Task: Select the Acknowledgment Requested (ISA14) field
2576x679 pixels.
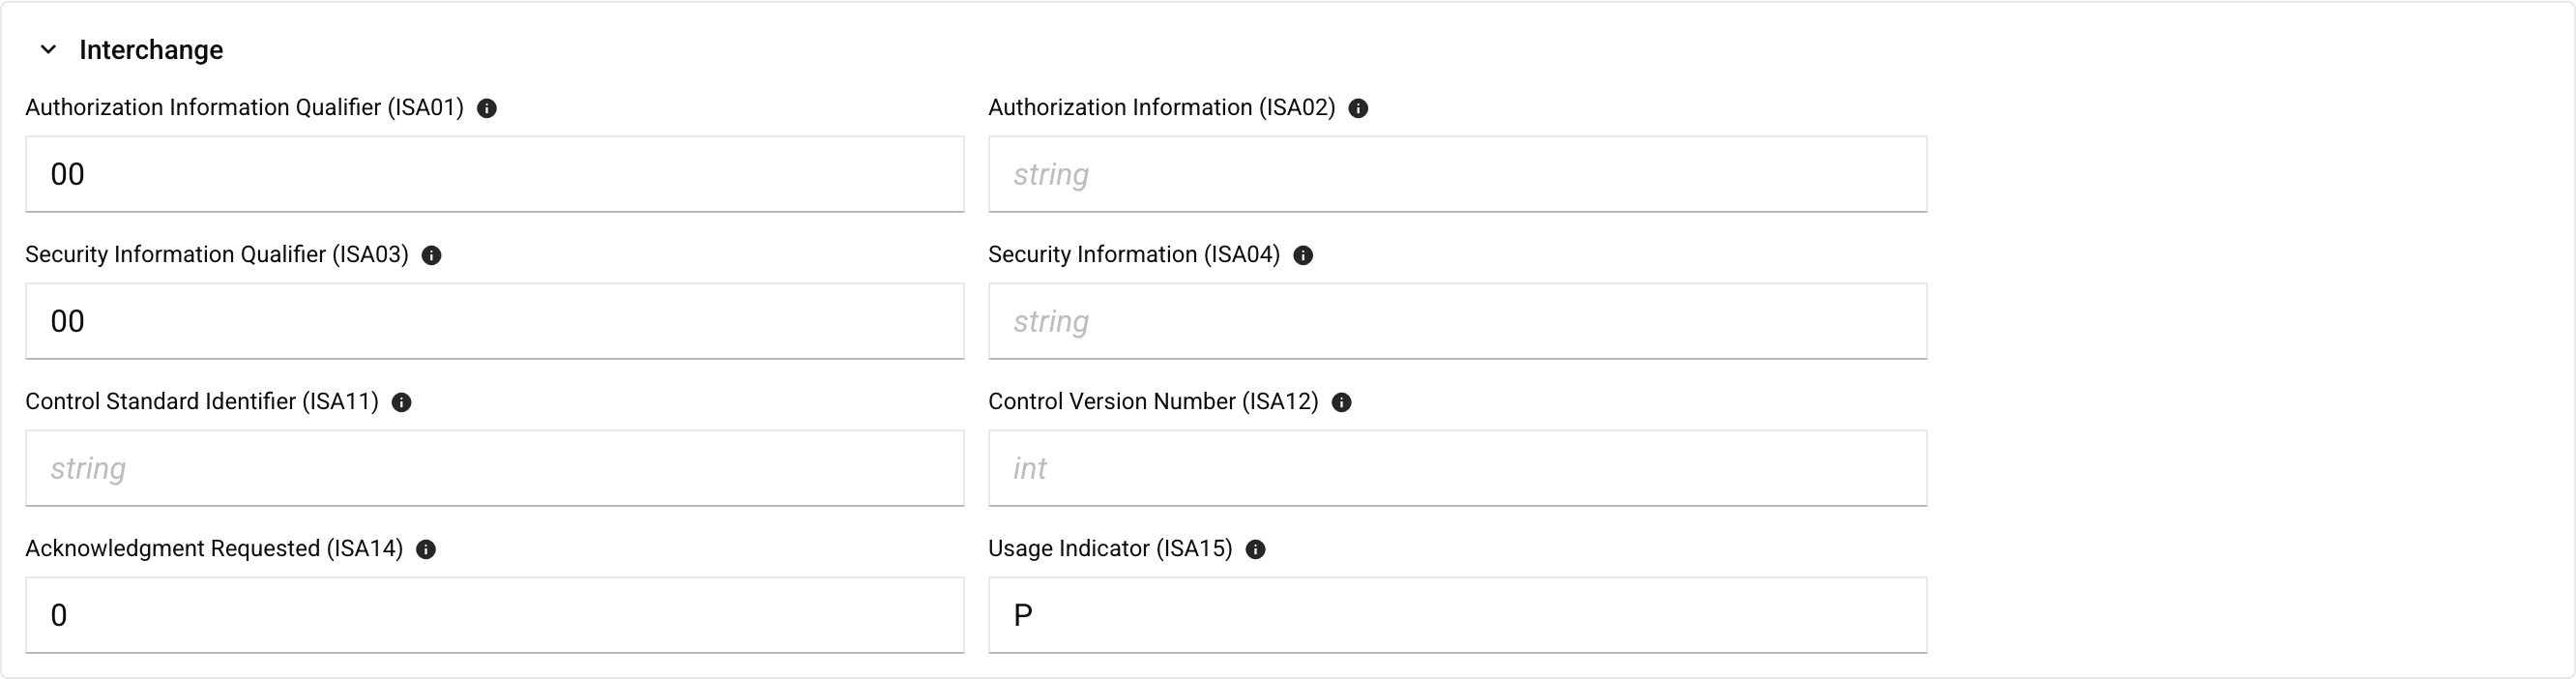Action: click(494, 615)
